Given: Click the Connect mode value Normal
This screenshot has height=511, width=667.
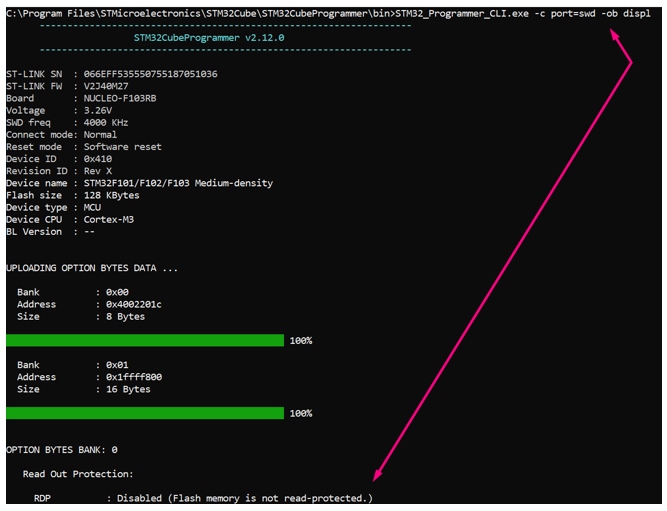Looking at the screenshot, I should (x=100, y=135).
